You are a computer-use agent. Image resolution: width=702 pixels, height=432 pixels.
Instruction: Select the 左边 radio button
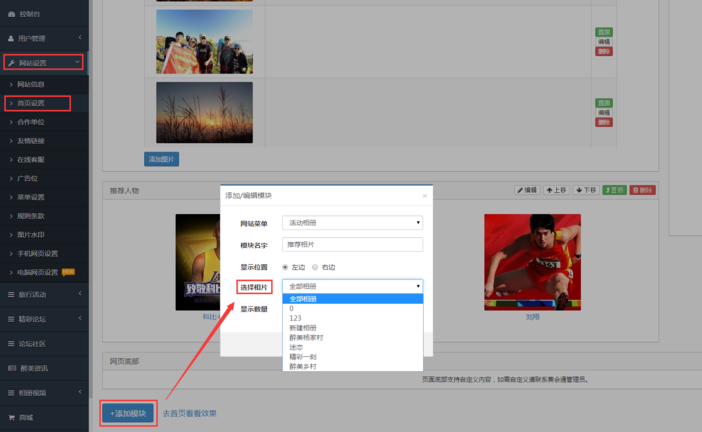coord(285,267)
